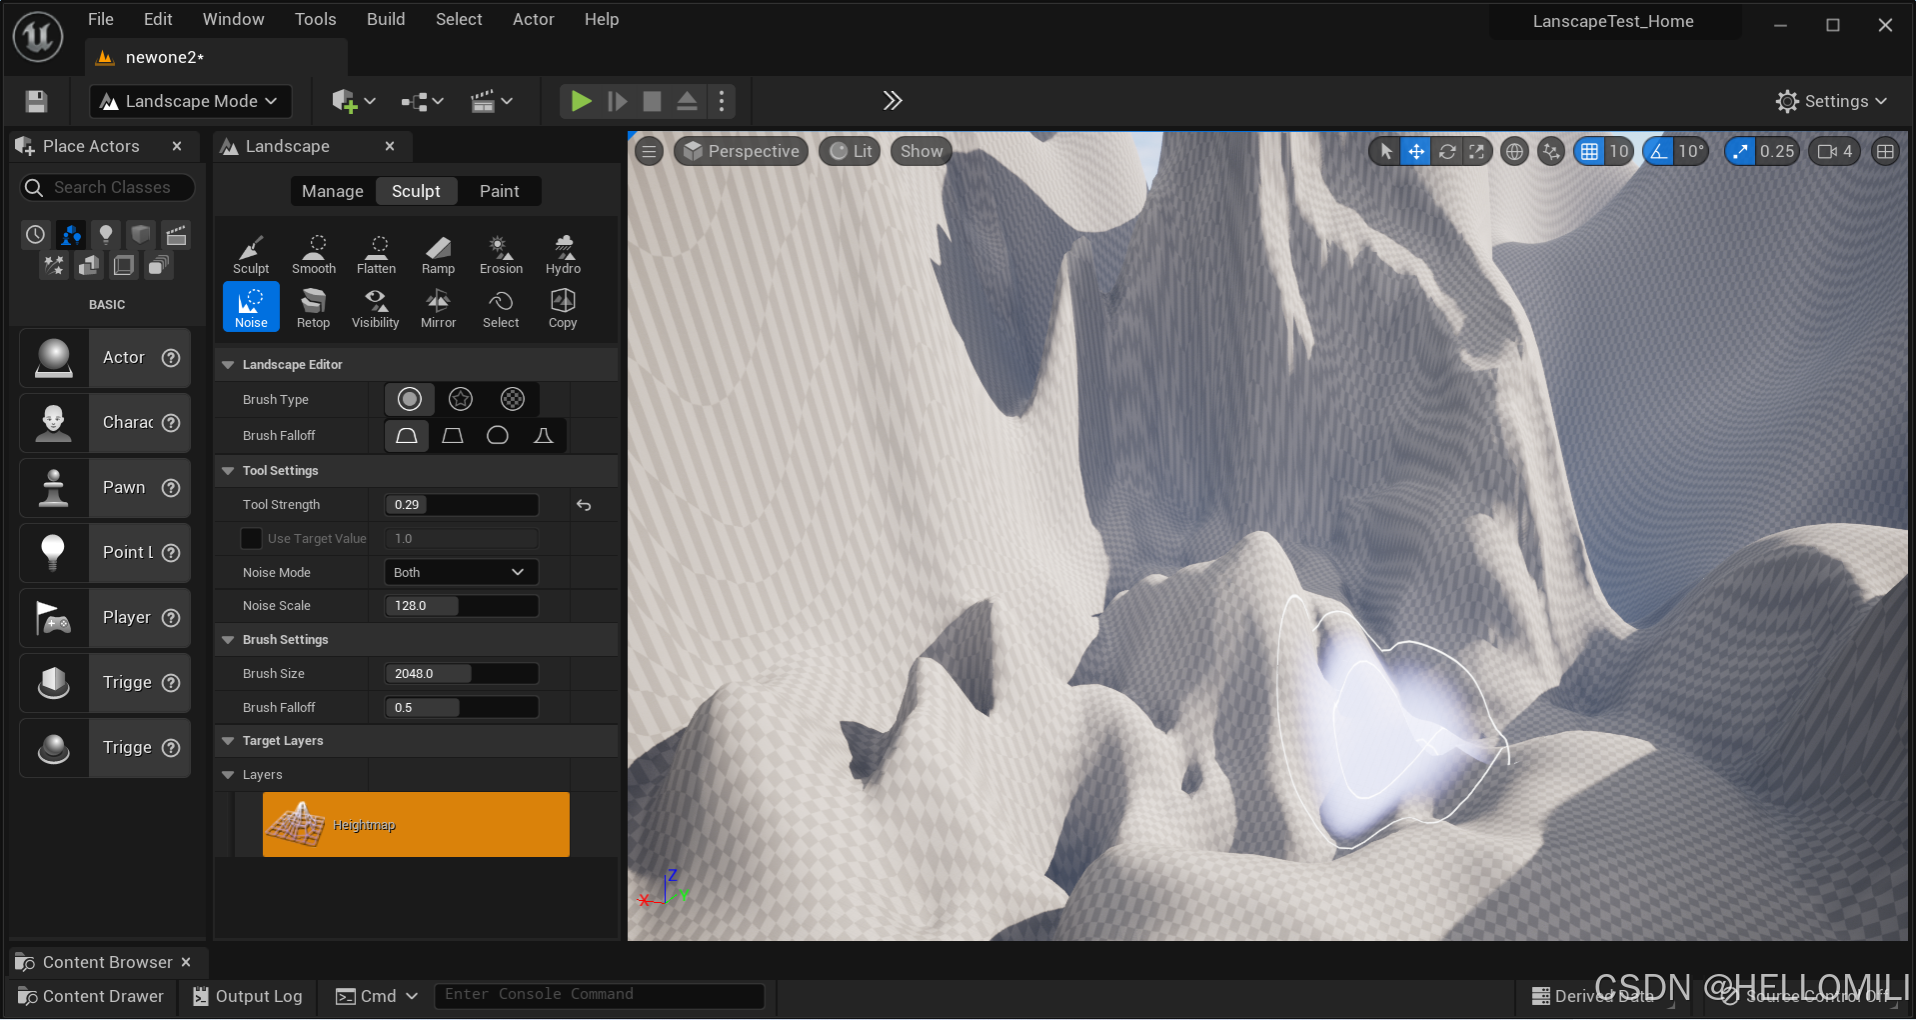The height and width of the screenshot is (1020, 1916).
Task: Open the add content dropdown
Action: pyautogui.click(x=353, y=101)
